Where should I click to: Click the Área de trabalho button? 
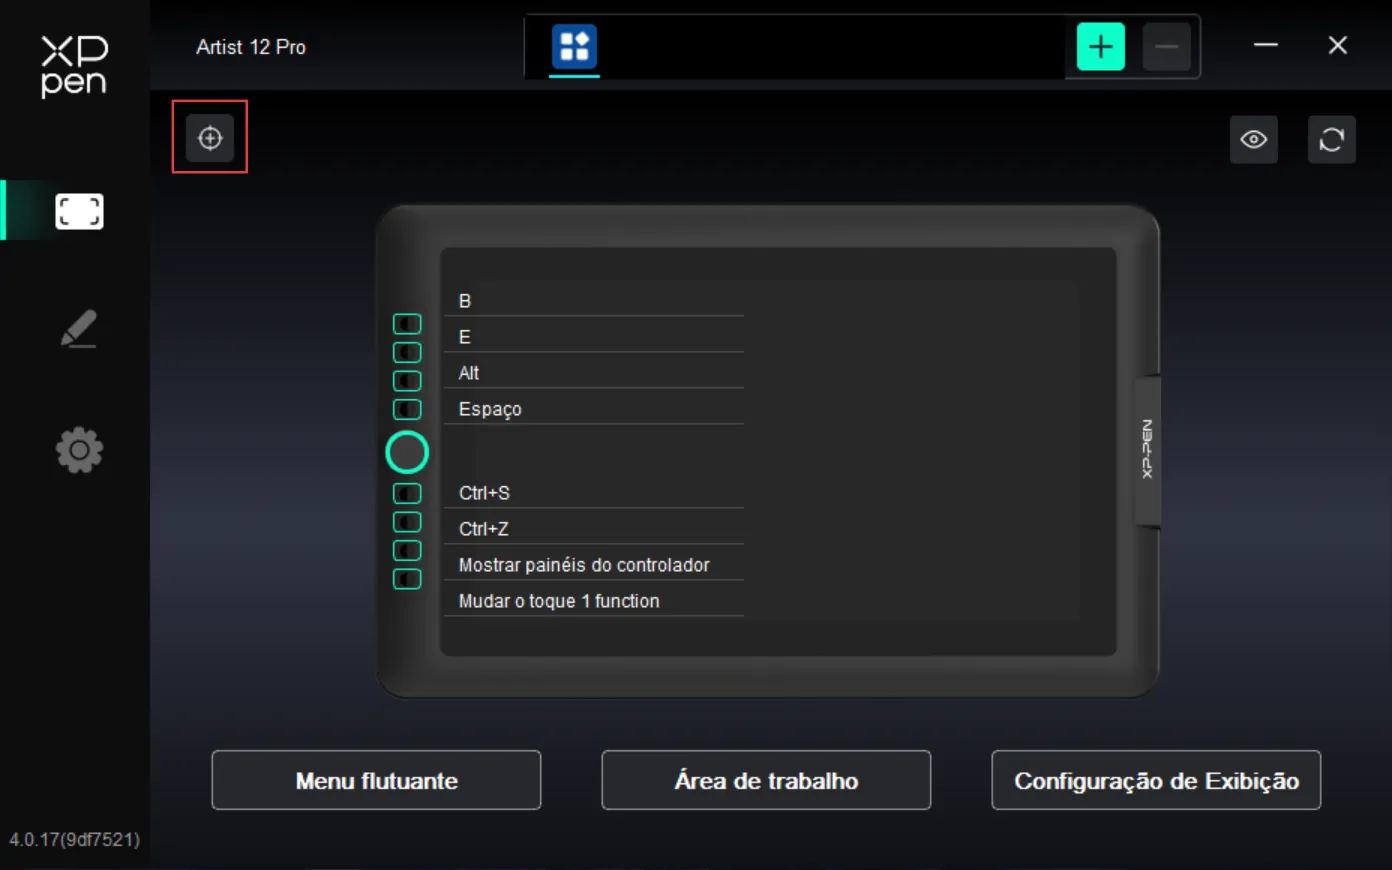766,780
